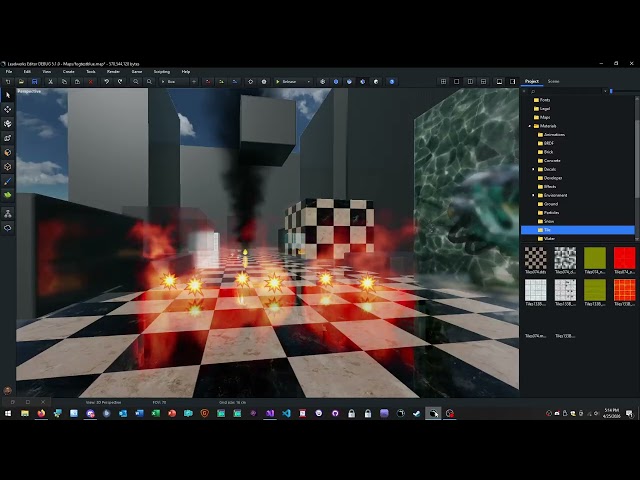Open Firefox from the taskbar
Image resolution: width=640 pixels, height=480 pixels.
(41, 413)
